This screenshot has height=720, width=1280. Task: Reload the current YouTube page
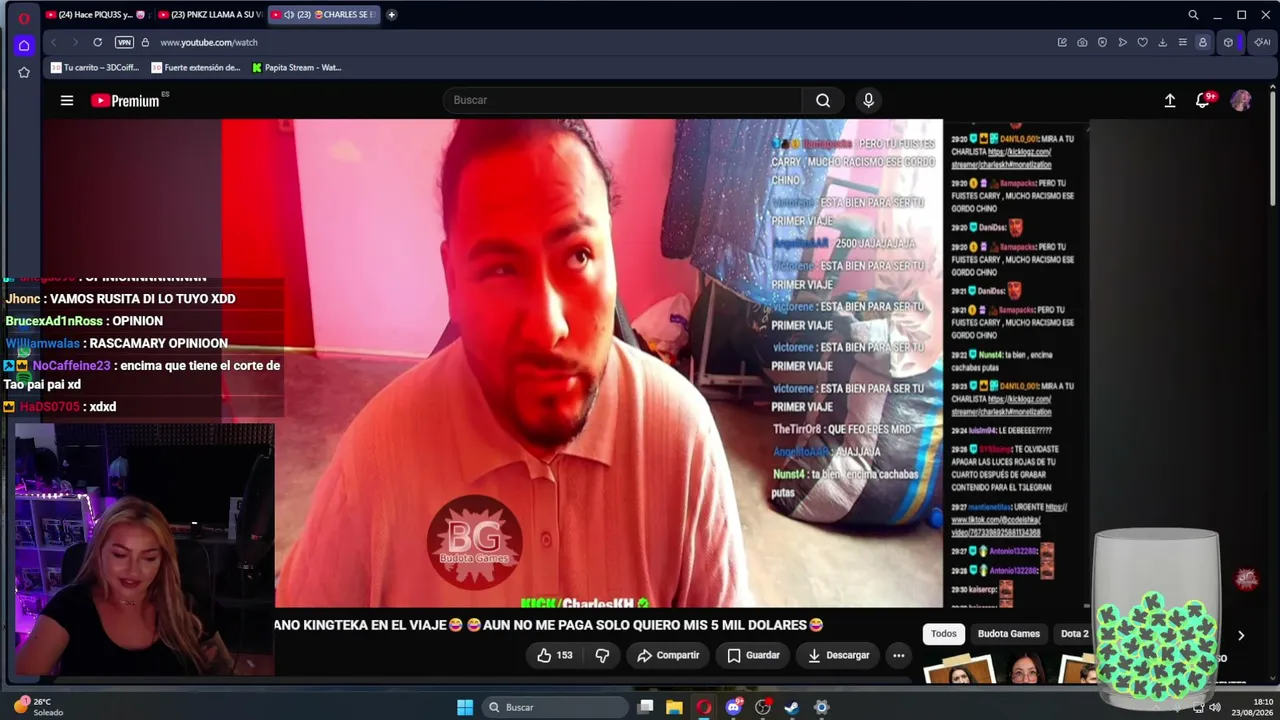97,42
